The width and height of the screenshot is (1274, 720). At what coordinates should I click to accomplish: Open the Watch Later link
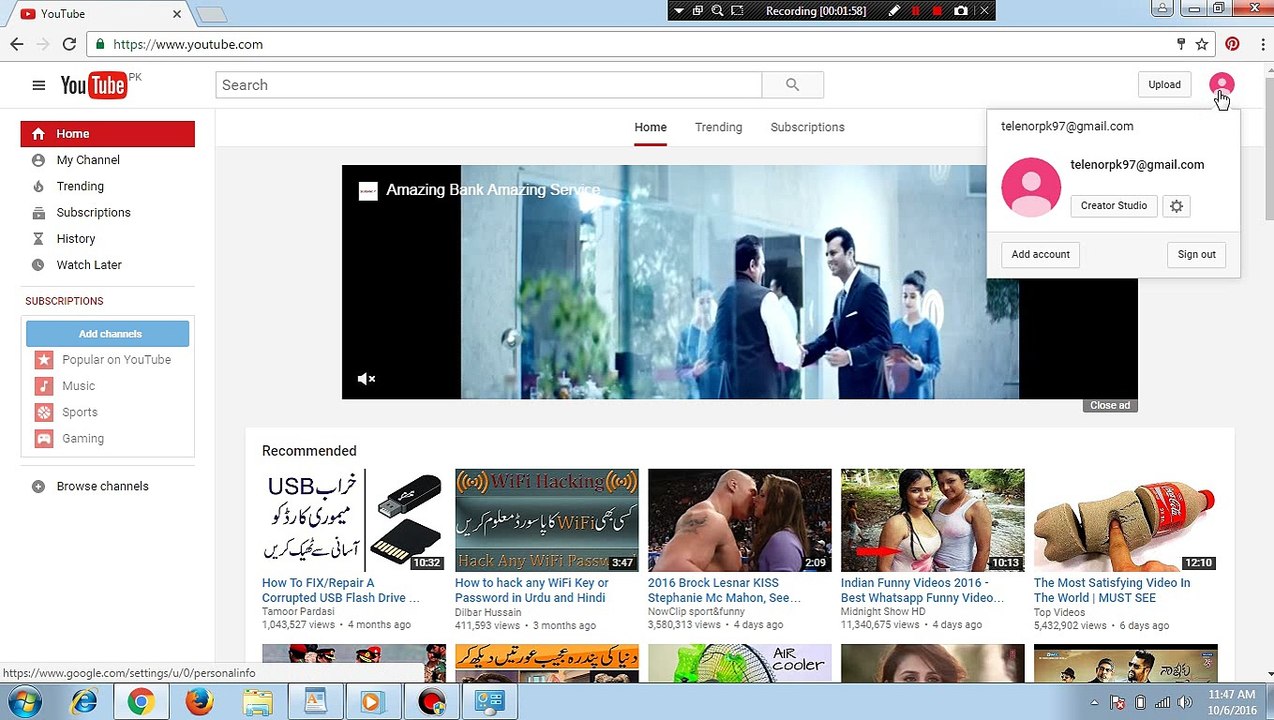click(x=89, y=265)
